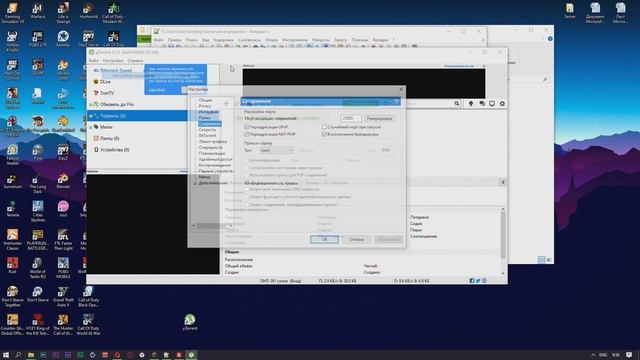
Task: Click the lightbulb icon in uTorrent toolbar
Action: [471, 104]
